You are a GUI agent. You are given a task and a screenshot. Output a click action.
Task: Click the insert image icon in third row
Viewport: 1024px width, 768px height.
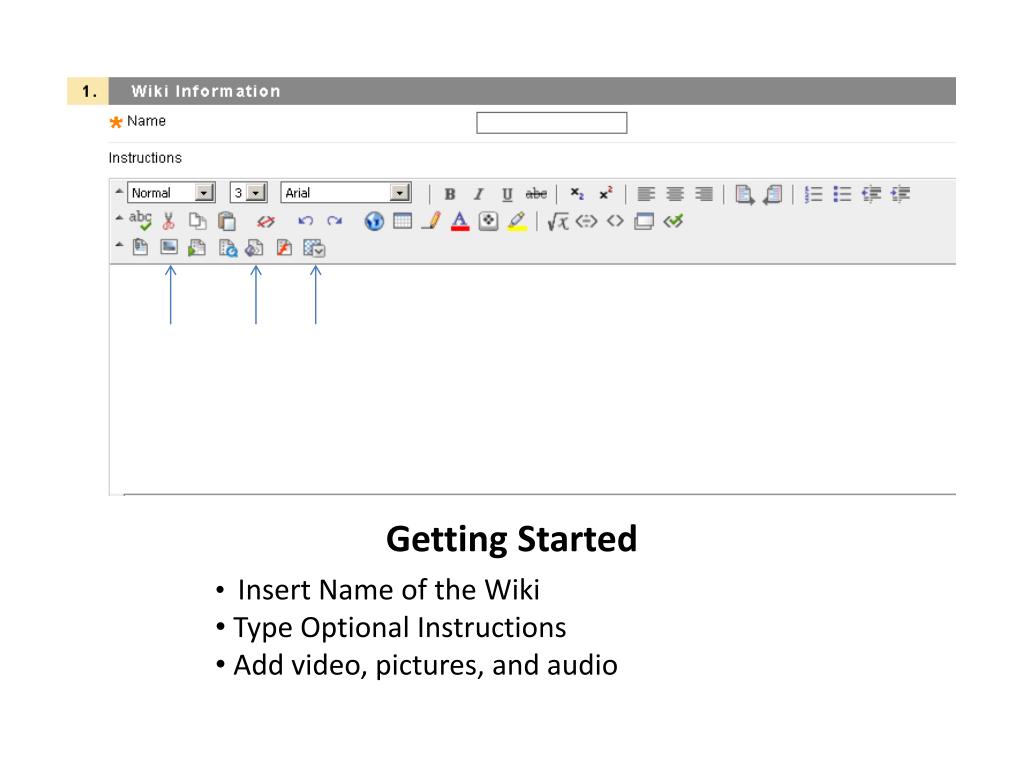pyautogui.click(x=169, y=248)
